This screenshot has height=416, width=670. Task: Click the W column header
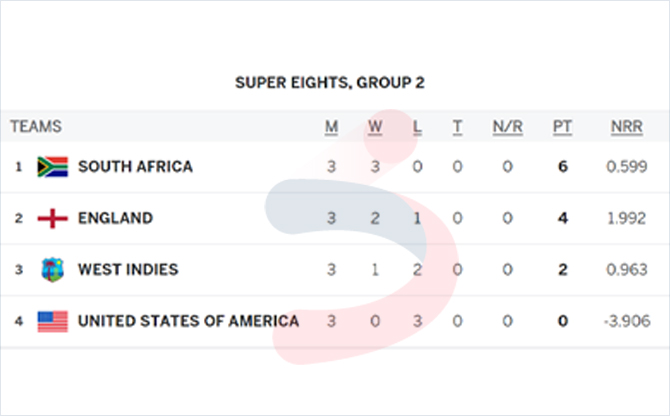pyautogui.click(x=375, y=127)
